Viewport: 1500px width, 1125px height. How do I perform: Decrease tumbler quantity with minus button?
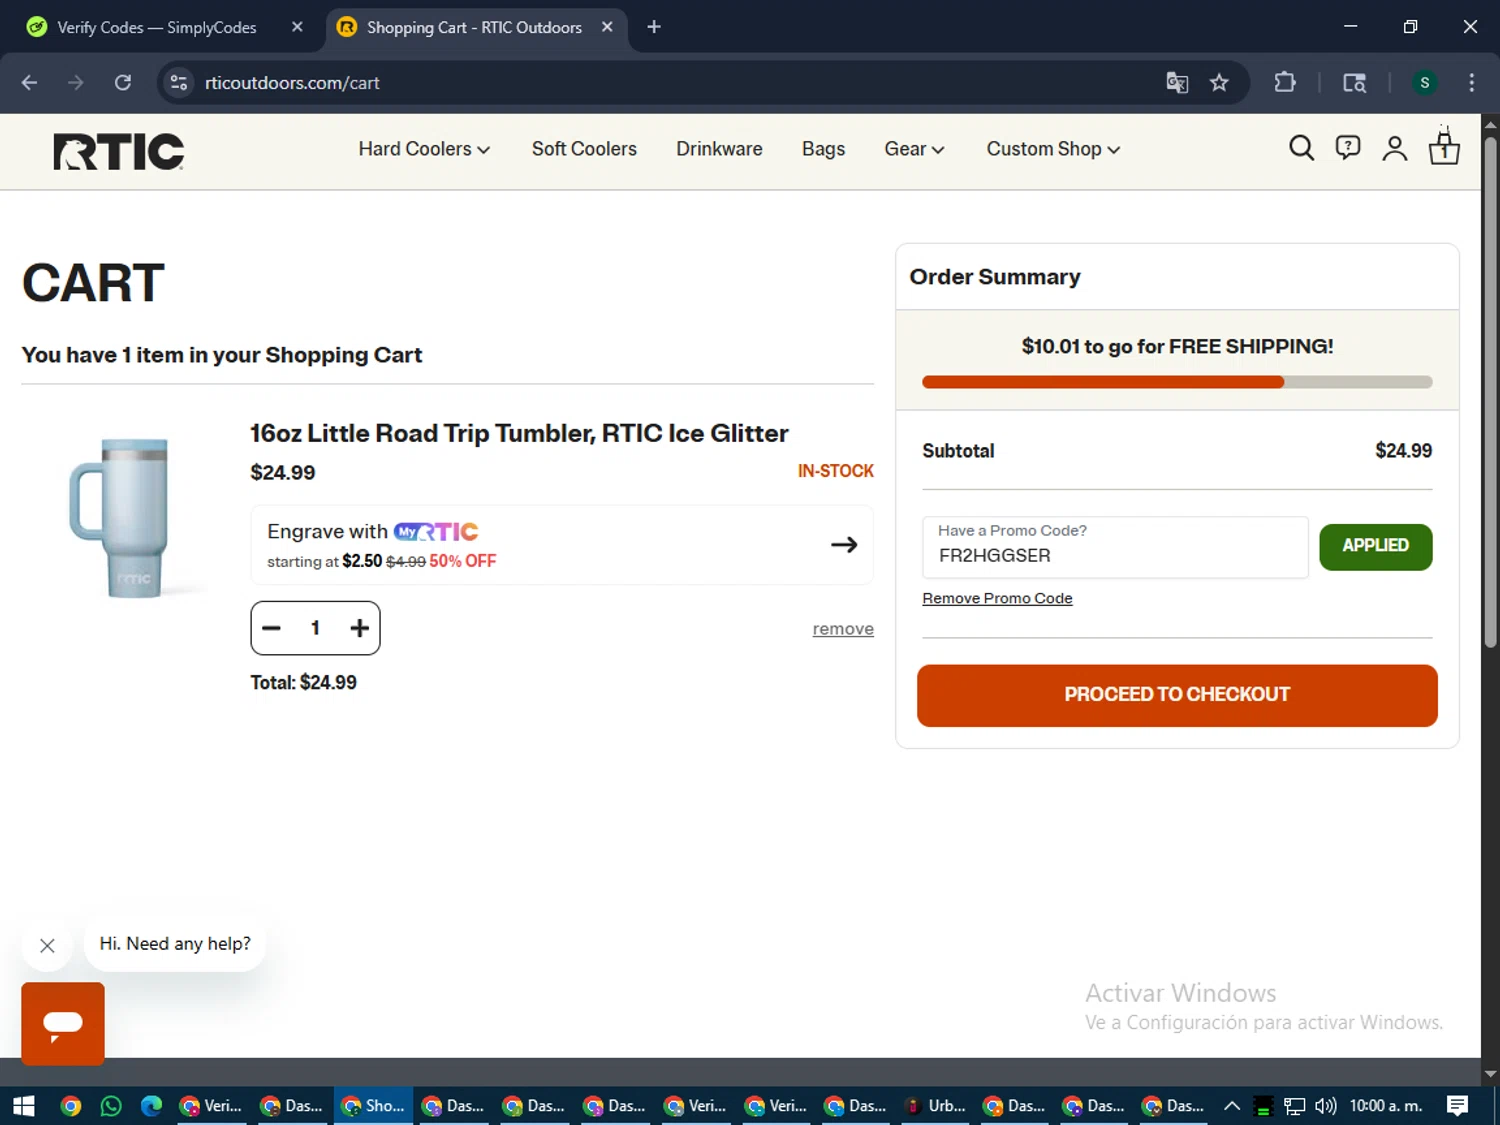point(271,628)
